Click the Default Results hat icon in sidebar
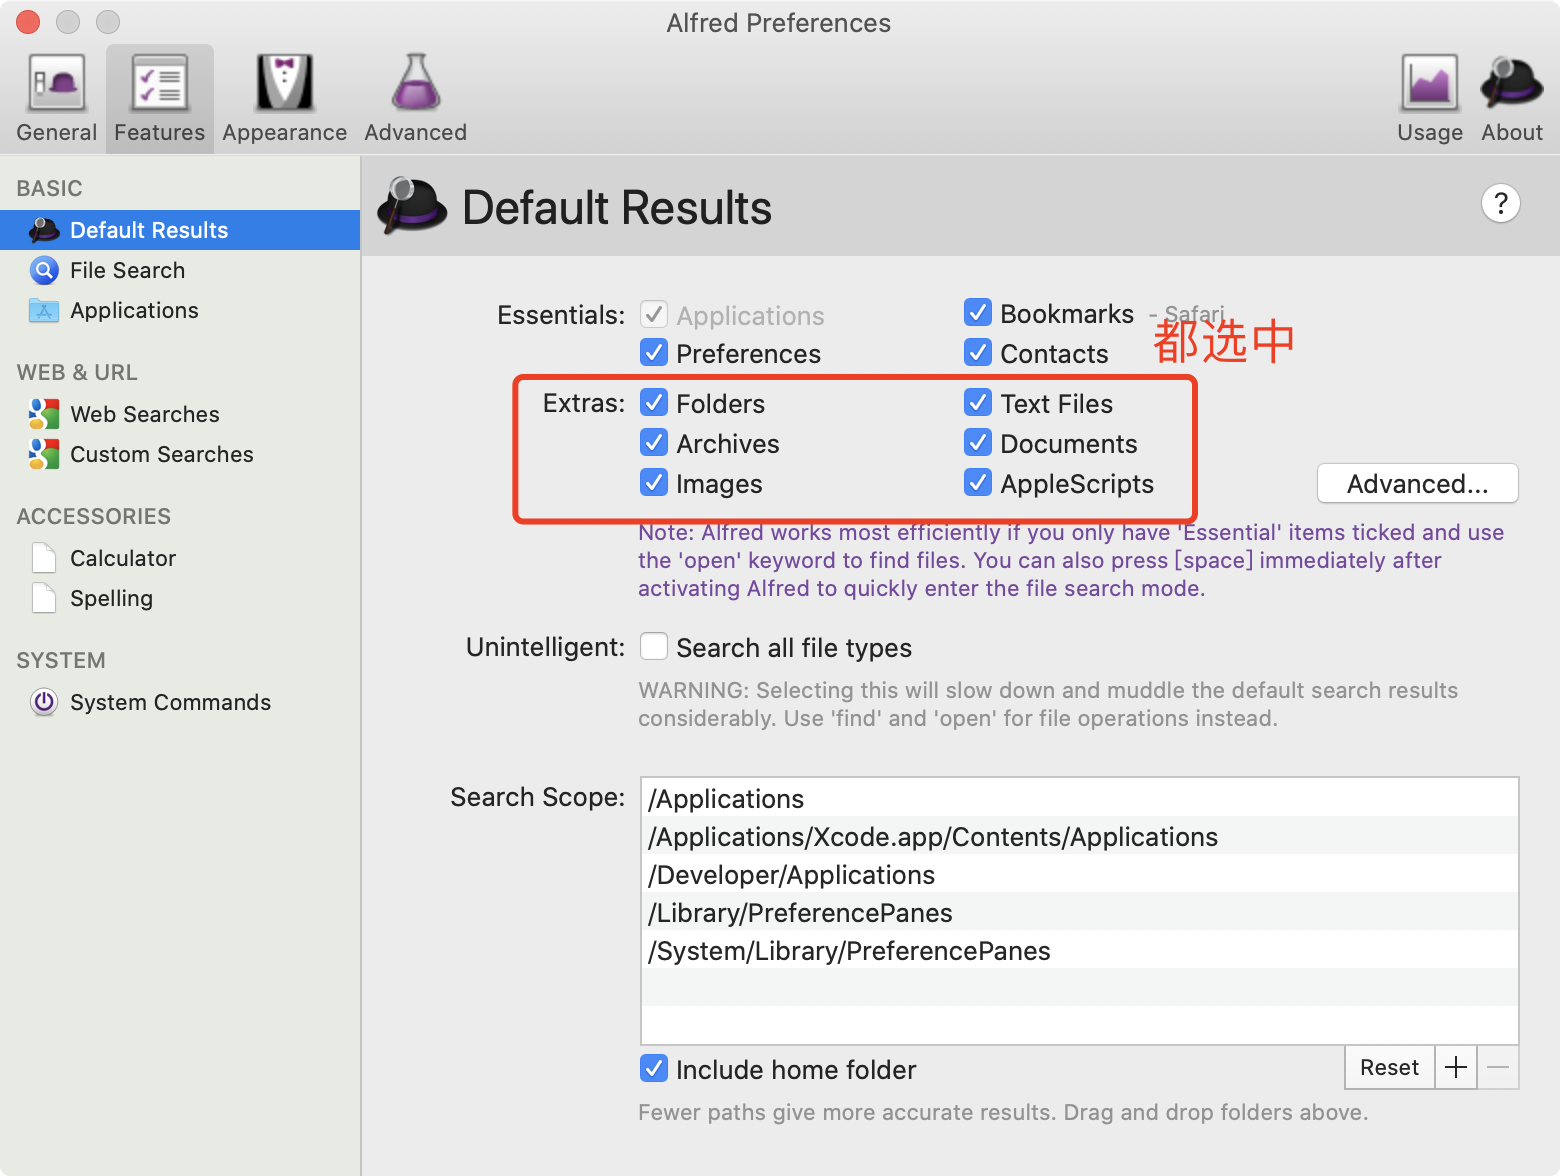Screen dimensions: 1560x1176 pos(44,230)
